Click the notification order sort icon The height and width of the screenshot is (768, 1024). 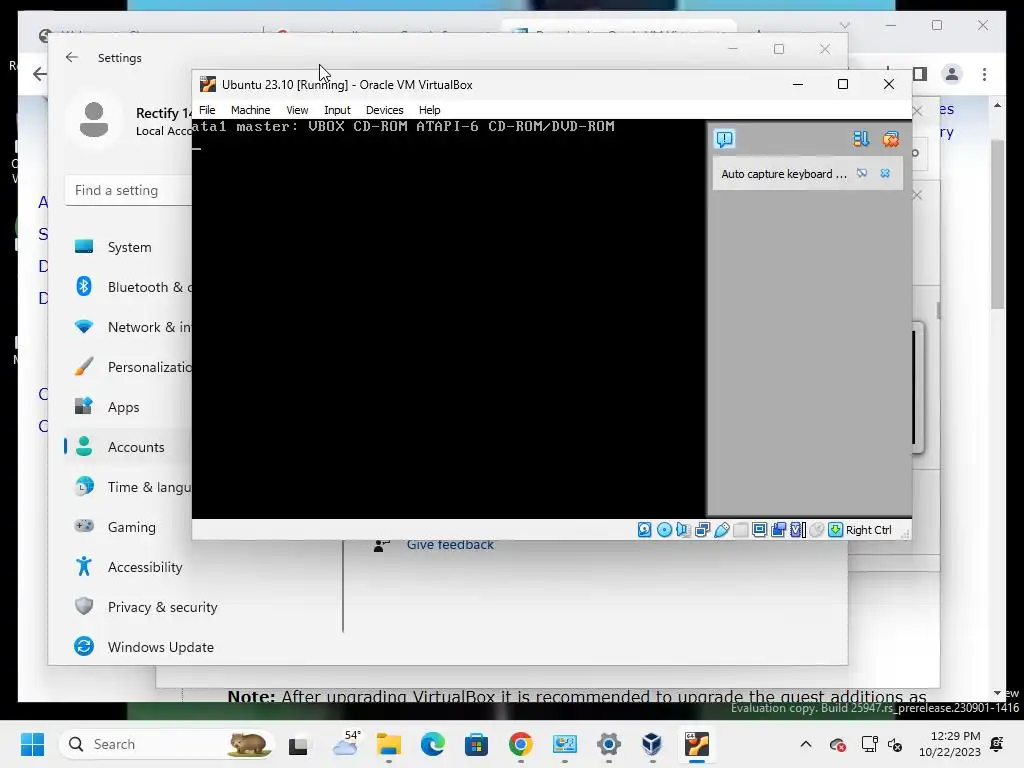click(861, 139)
